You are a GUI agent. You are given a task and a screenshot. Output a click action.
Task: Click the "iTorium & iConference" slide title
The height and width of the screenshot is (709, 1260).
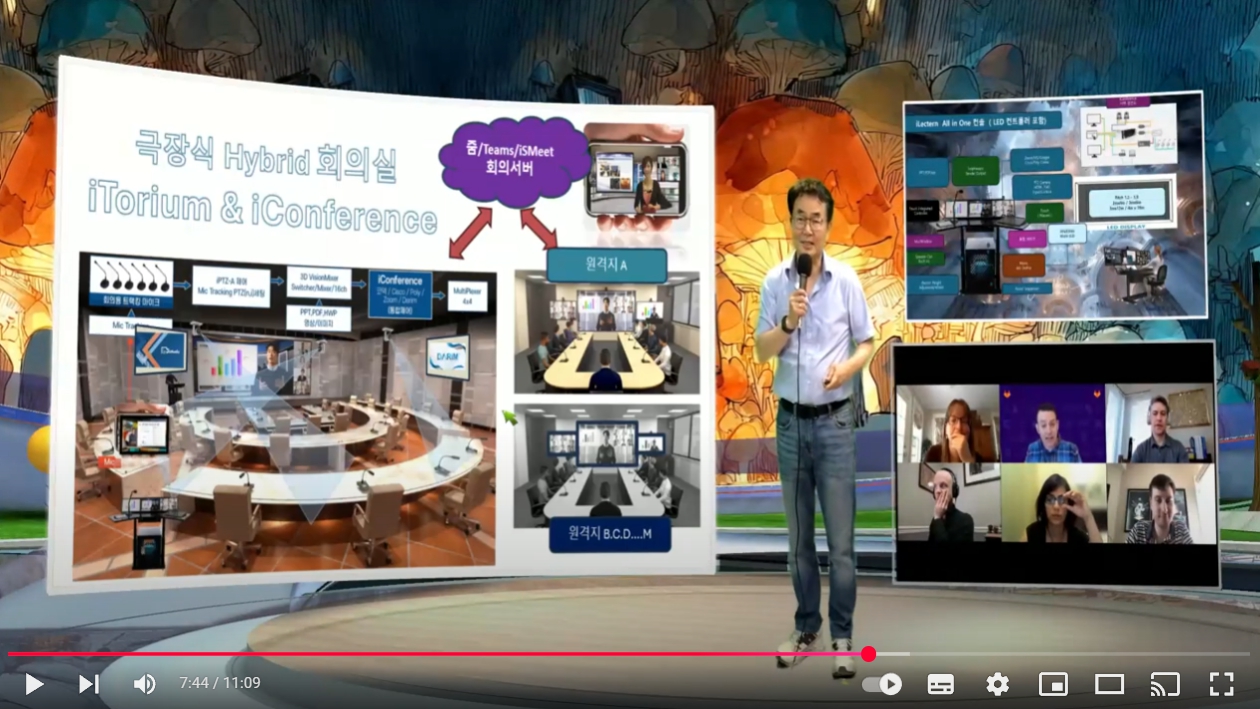263,209
